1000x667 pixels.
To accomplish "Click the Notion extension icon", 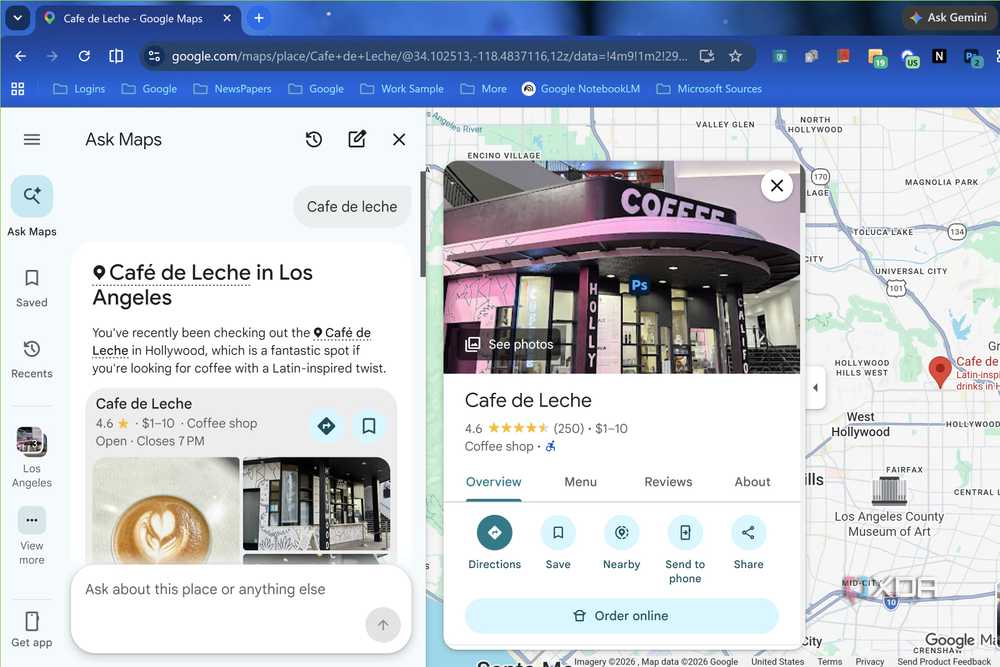I will coord(939,56).
